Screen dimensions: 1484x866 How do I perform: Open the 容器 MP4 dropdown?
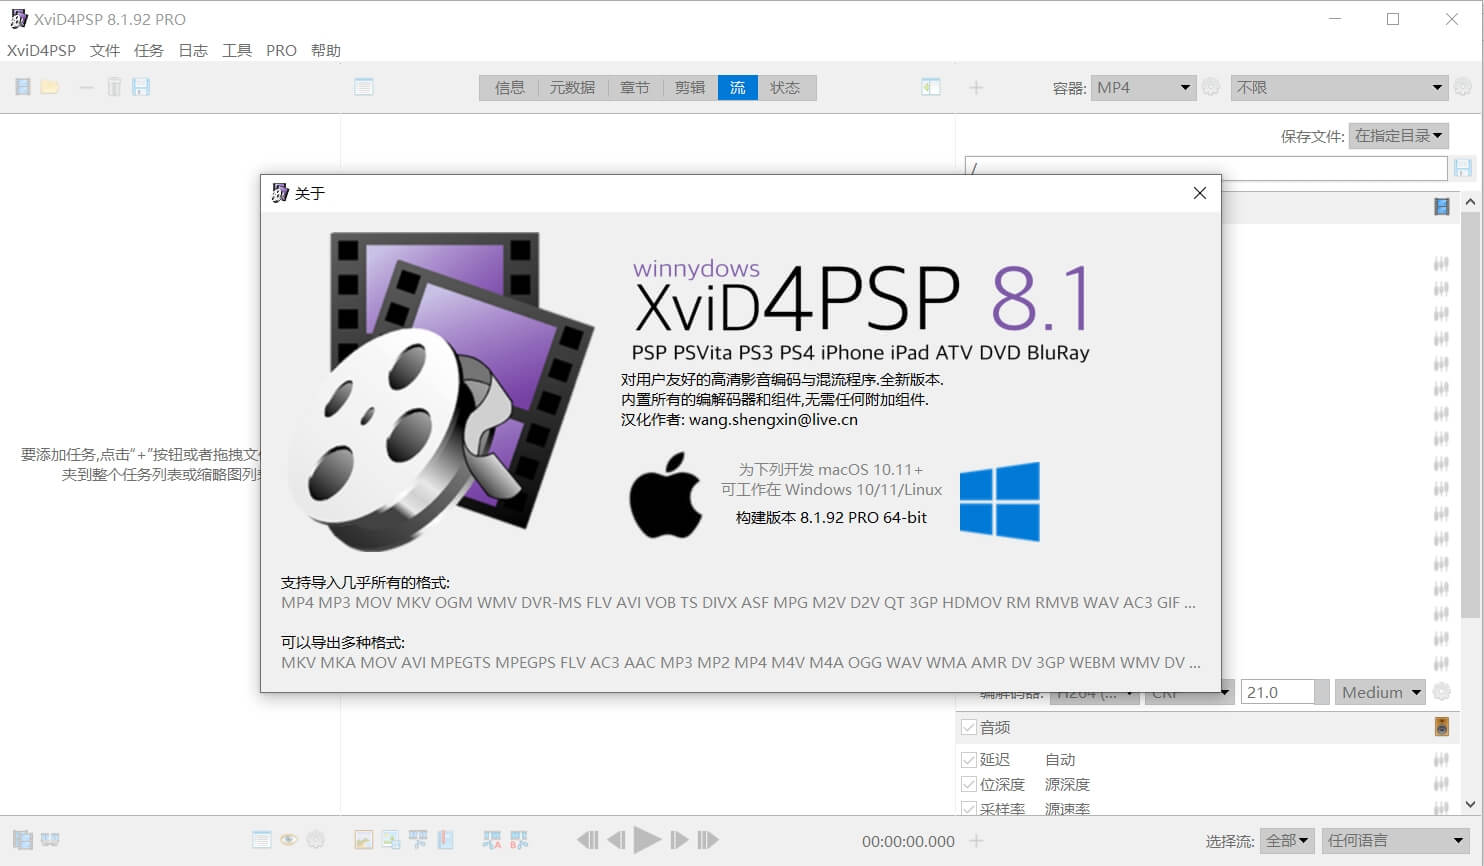[x=1143, y=88]
